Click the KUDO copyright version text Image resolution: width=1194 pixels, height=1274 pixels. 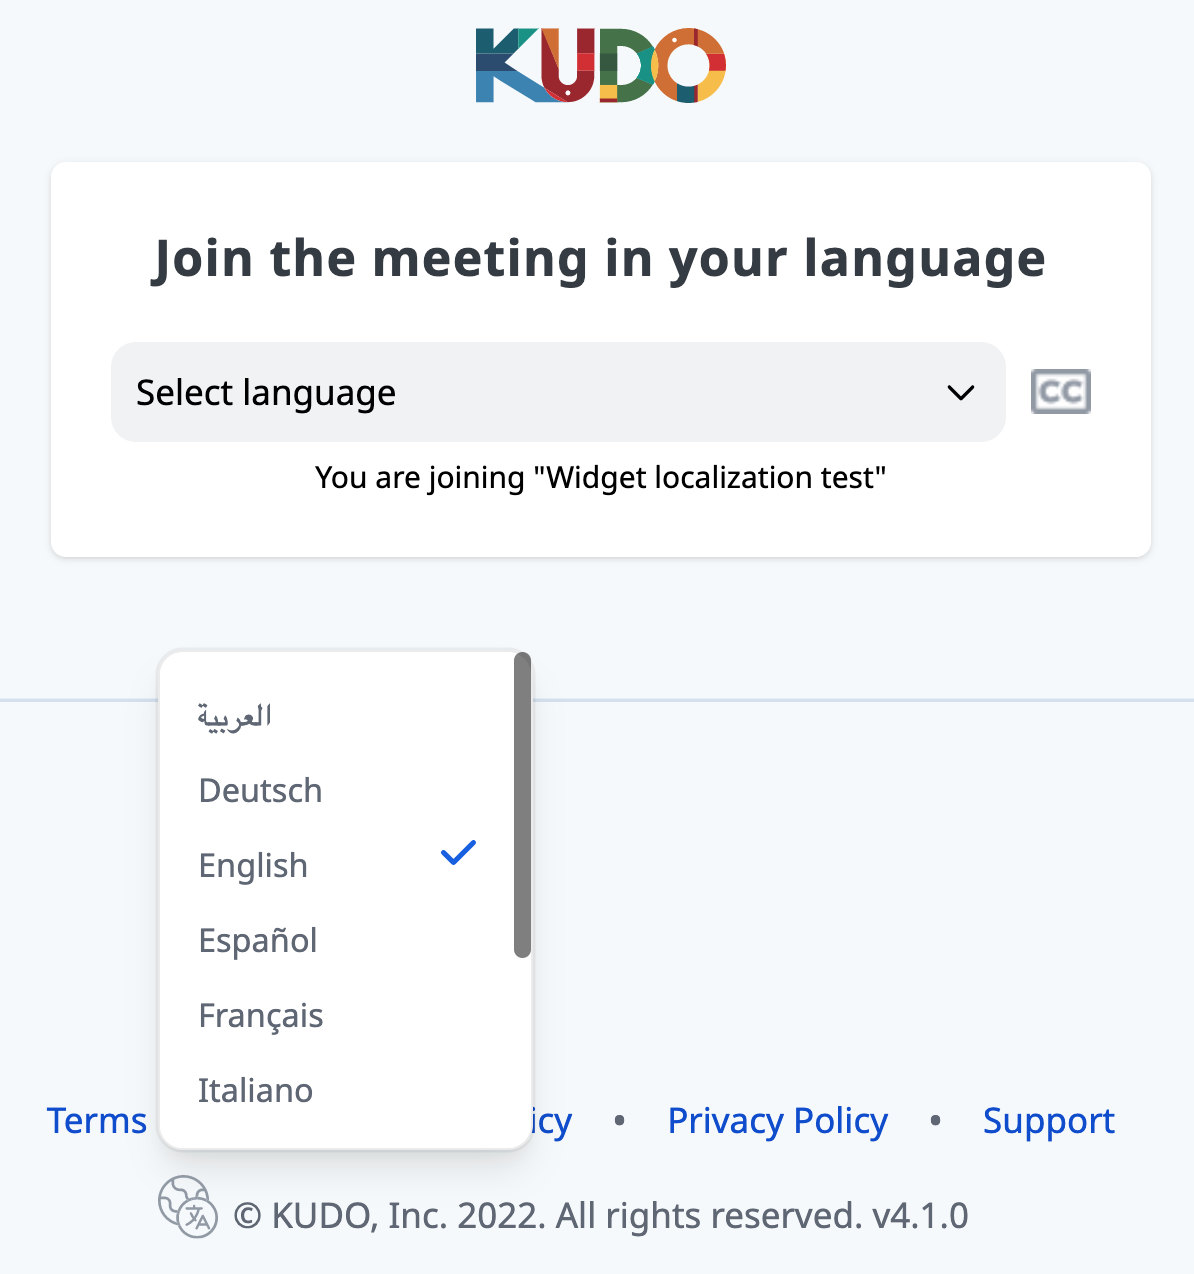[x=600, y=1216]
